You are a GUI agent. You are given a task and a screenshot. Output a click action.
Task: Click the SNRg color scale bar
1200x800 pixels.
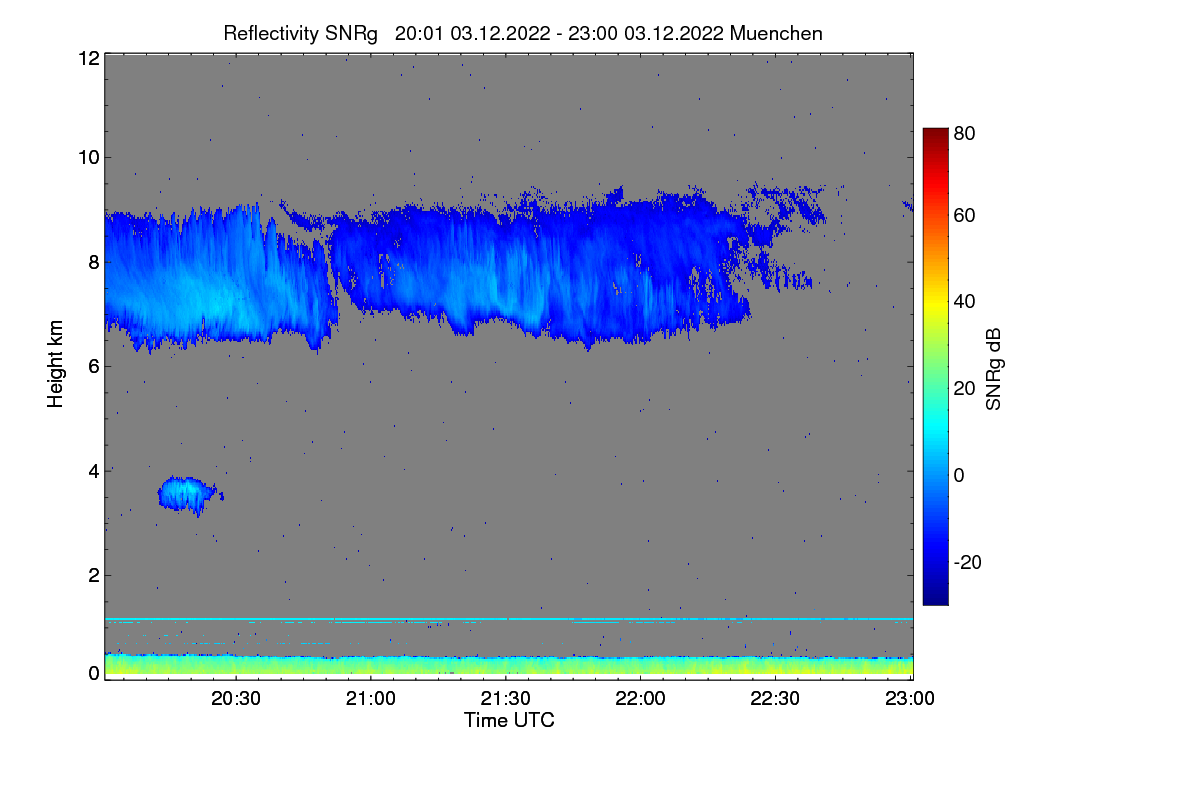point(935,366)
